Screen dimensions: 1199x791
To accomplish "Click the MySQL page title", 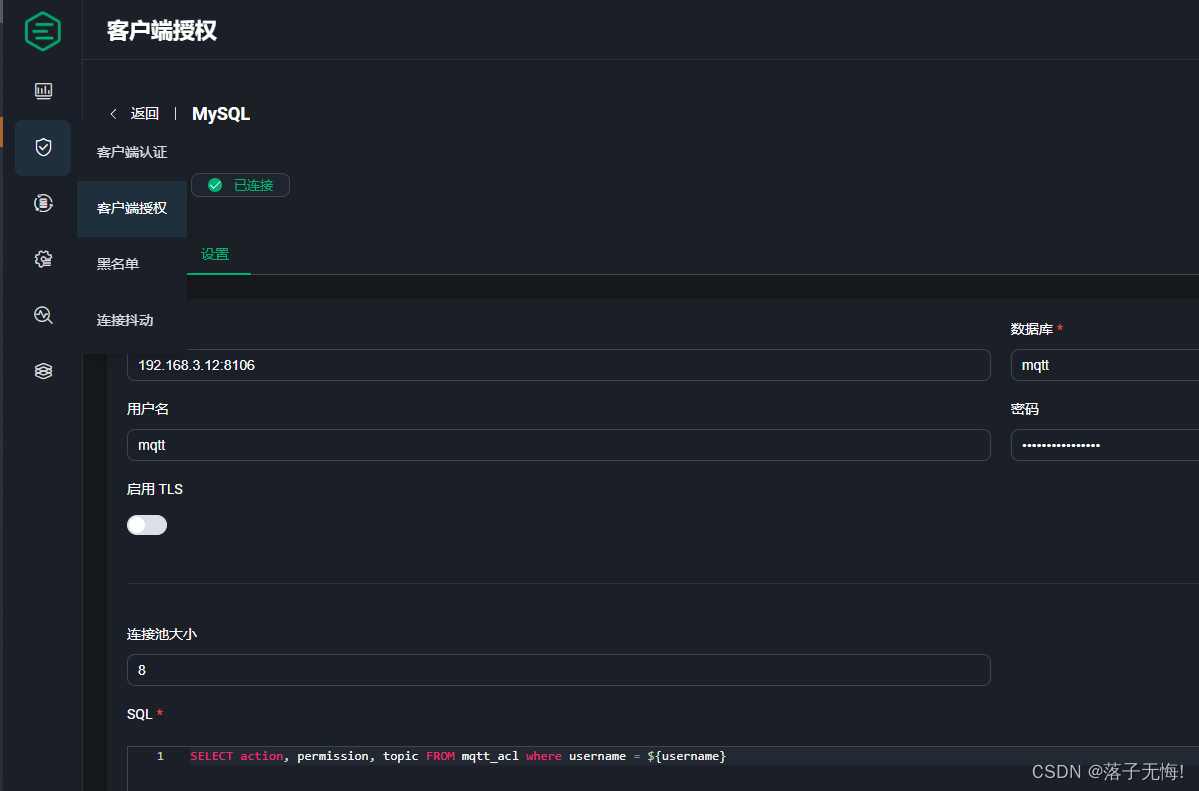I will 221,114.
